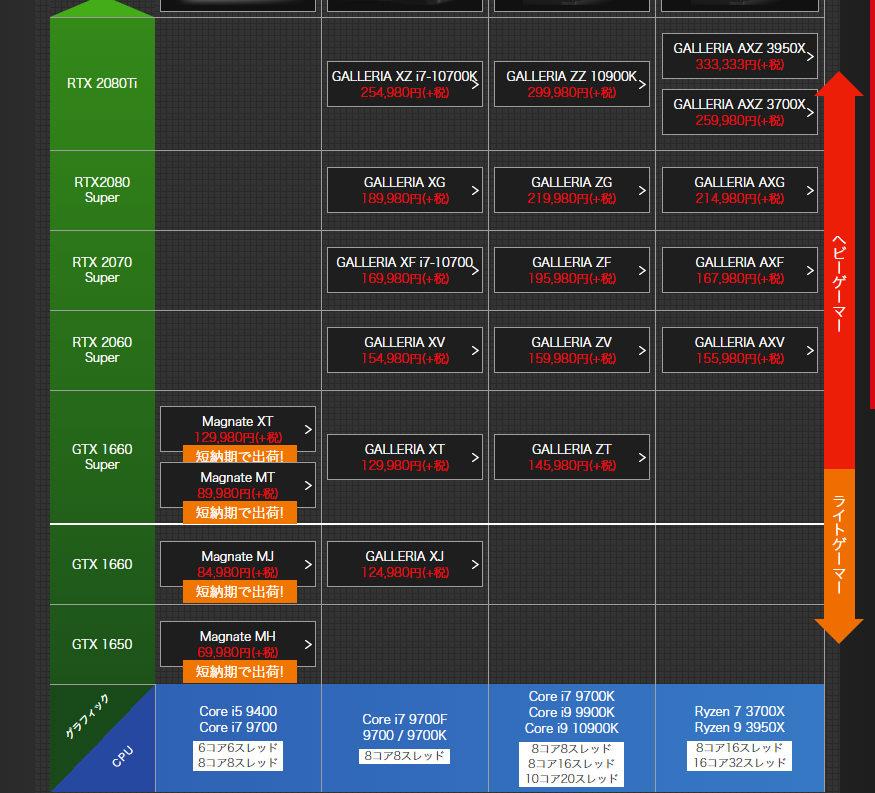The width and height of the screenshot is (875, 793).
Task: Click the 69,980円(+税) price
Action: (238, 652)
